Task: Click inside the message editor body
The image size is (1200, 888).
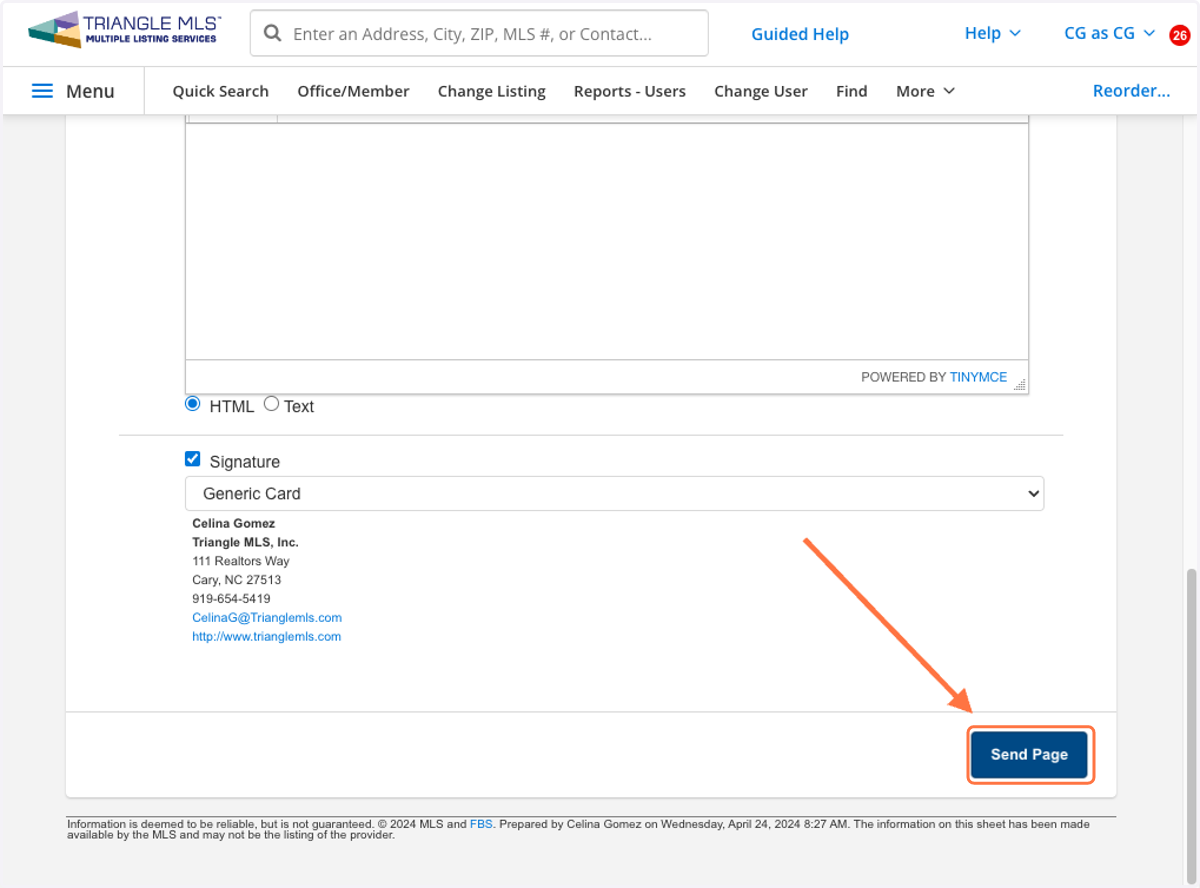Action: click(x=606, y=241)
